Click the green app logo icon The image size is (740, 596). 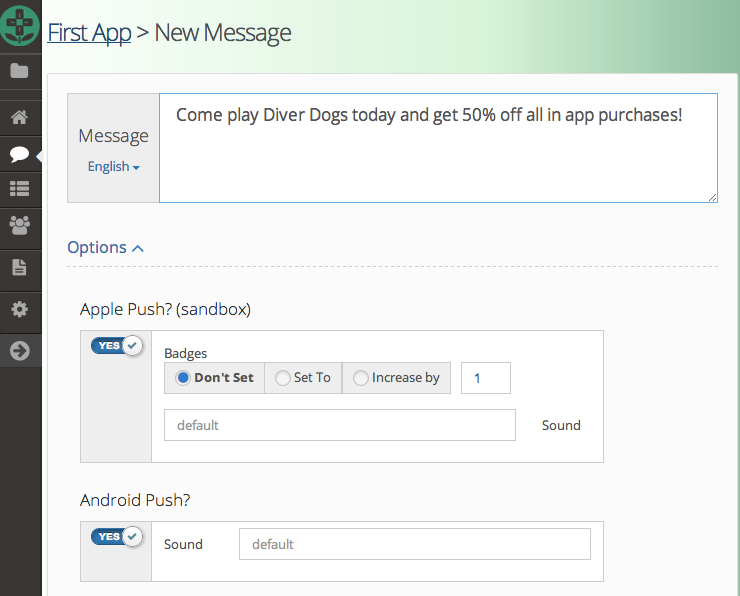pyautogui.click(x=19, y=25)
